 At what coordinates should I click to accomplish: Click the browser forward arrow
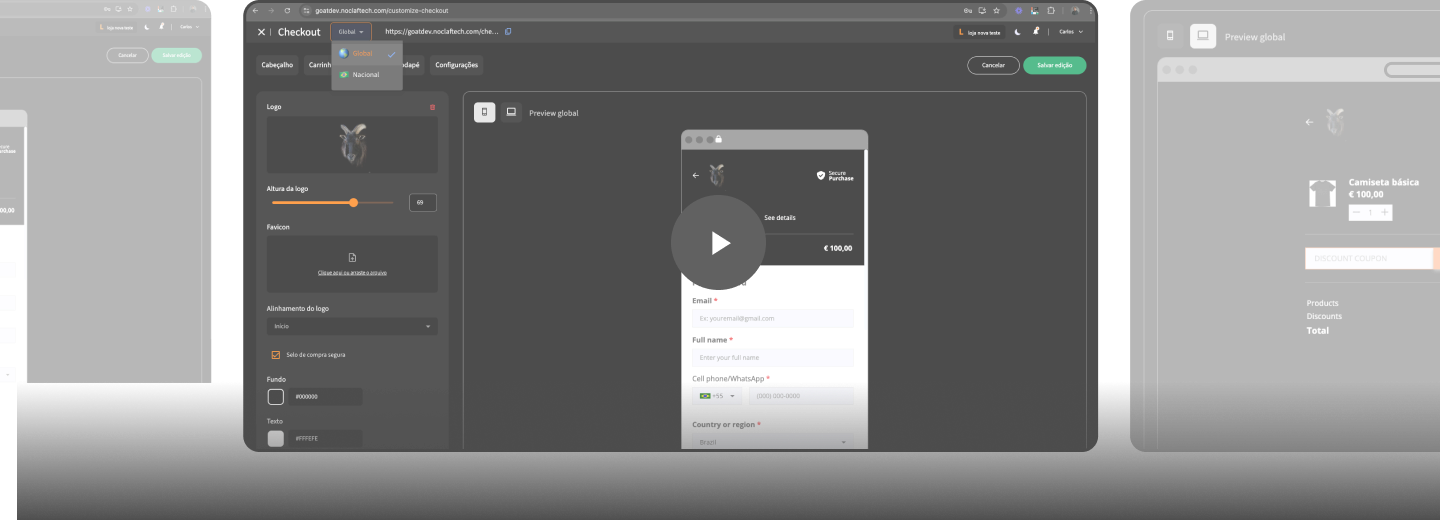[272, 10]
